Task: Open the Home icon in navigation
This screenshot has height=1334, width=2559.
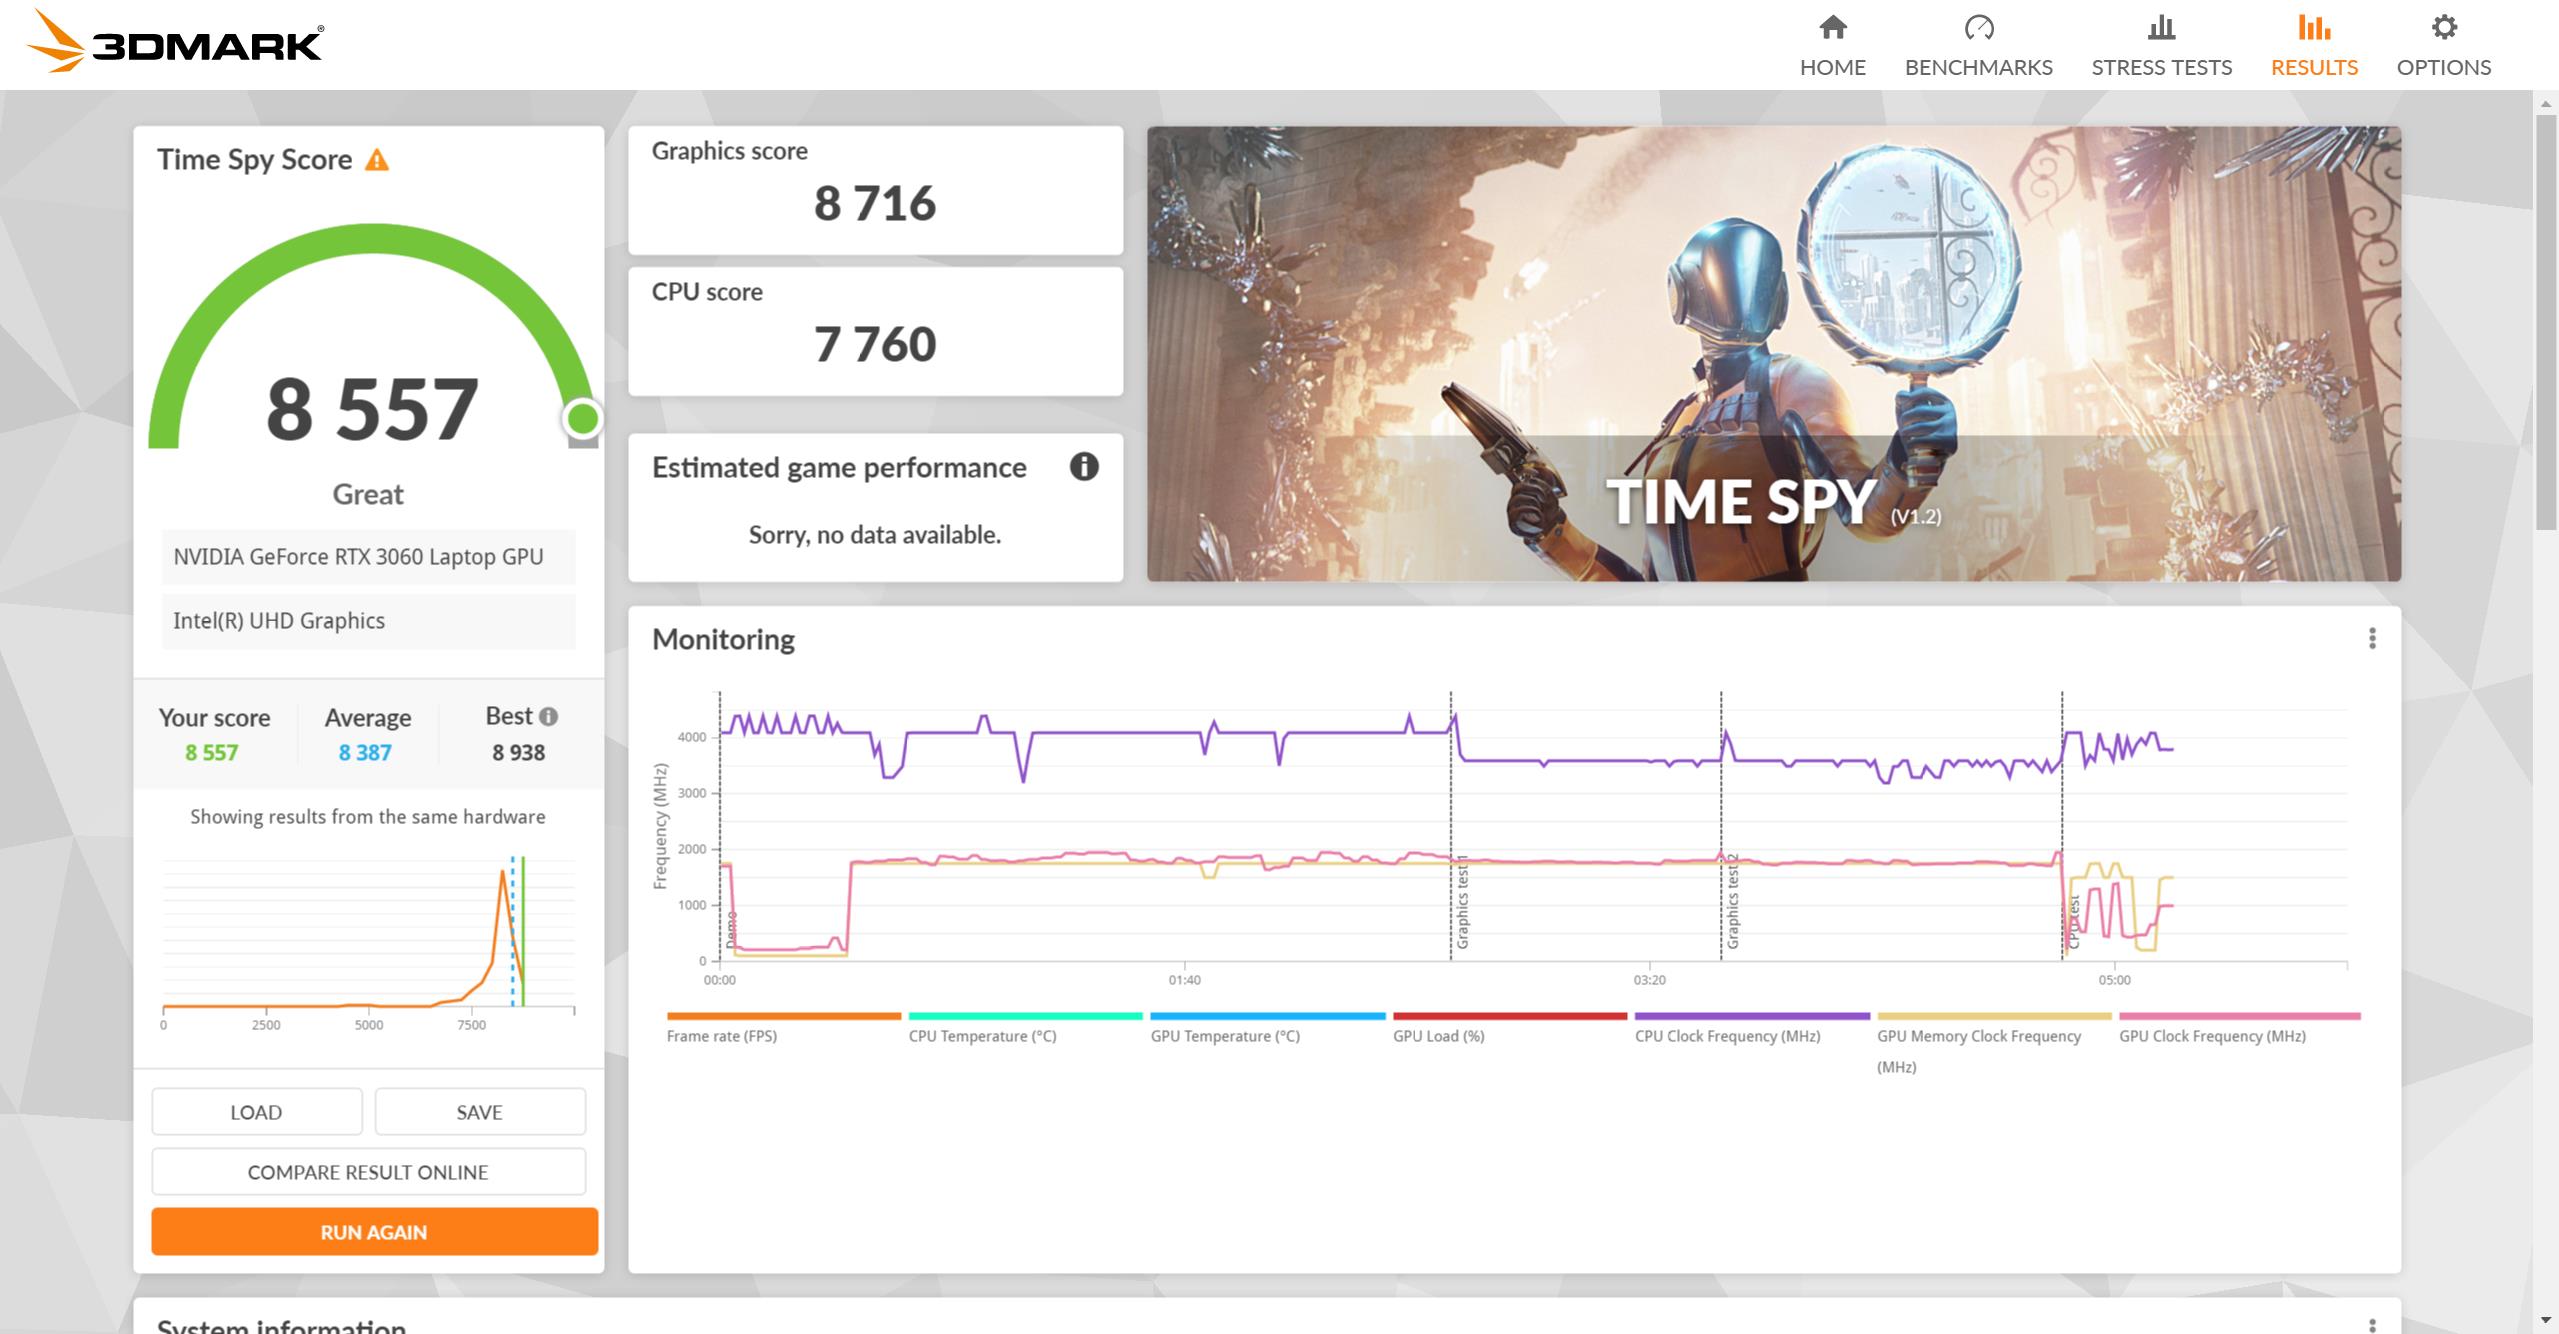Action: point(1832,28)
